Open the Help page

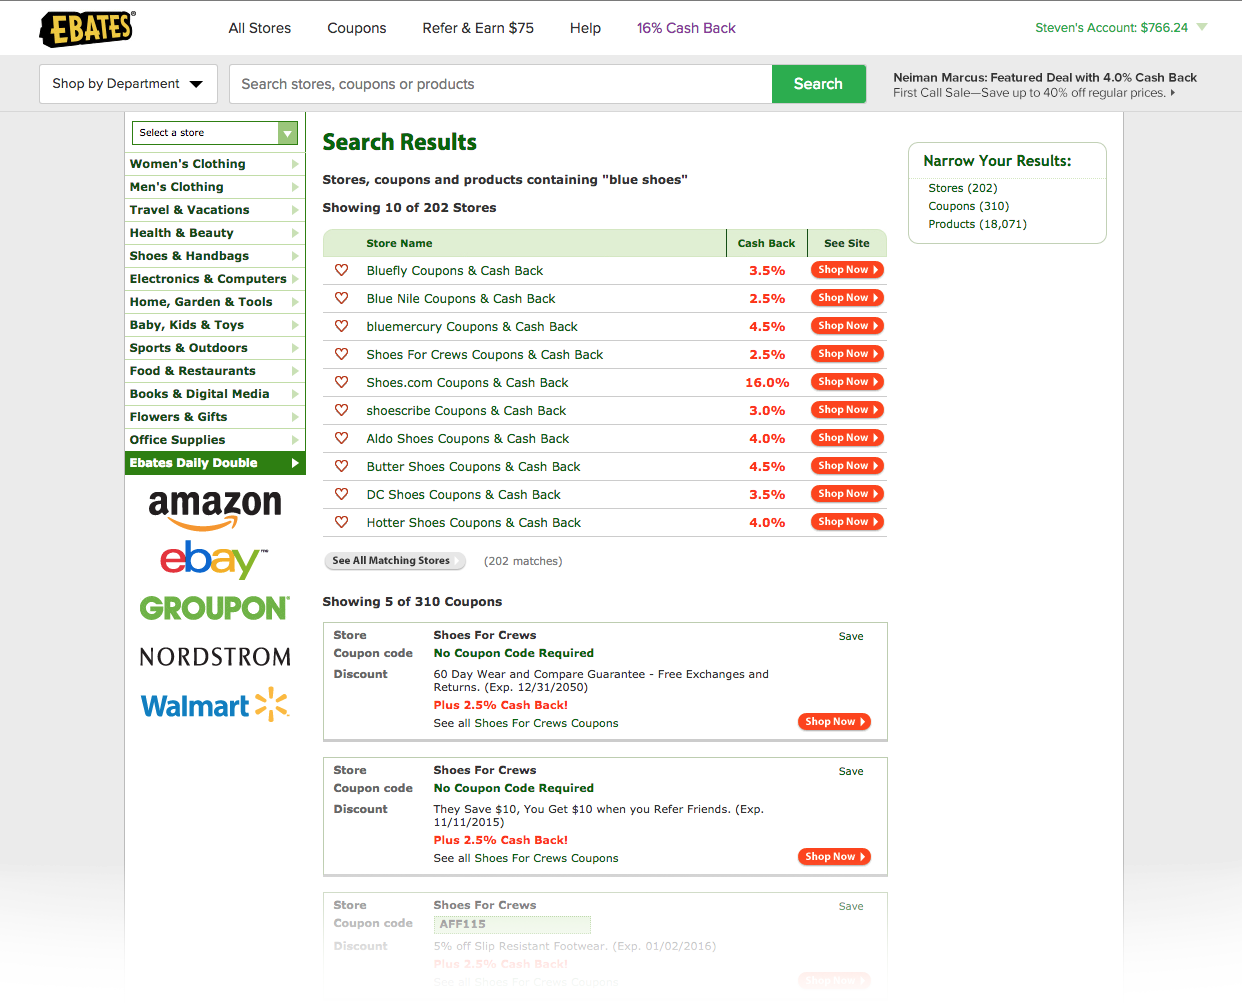coord(585,28)
